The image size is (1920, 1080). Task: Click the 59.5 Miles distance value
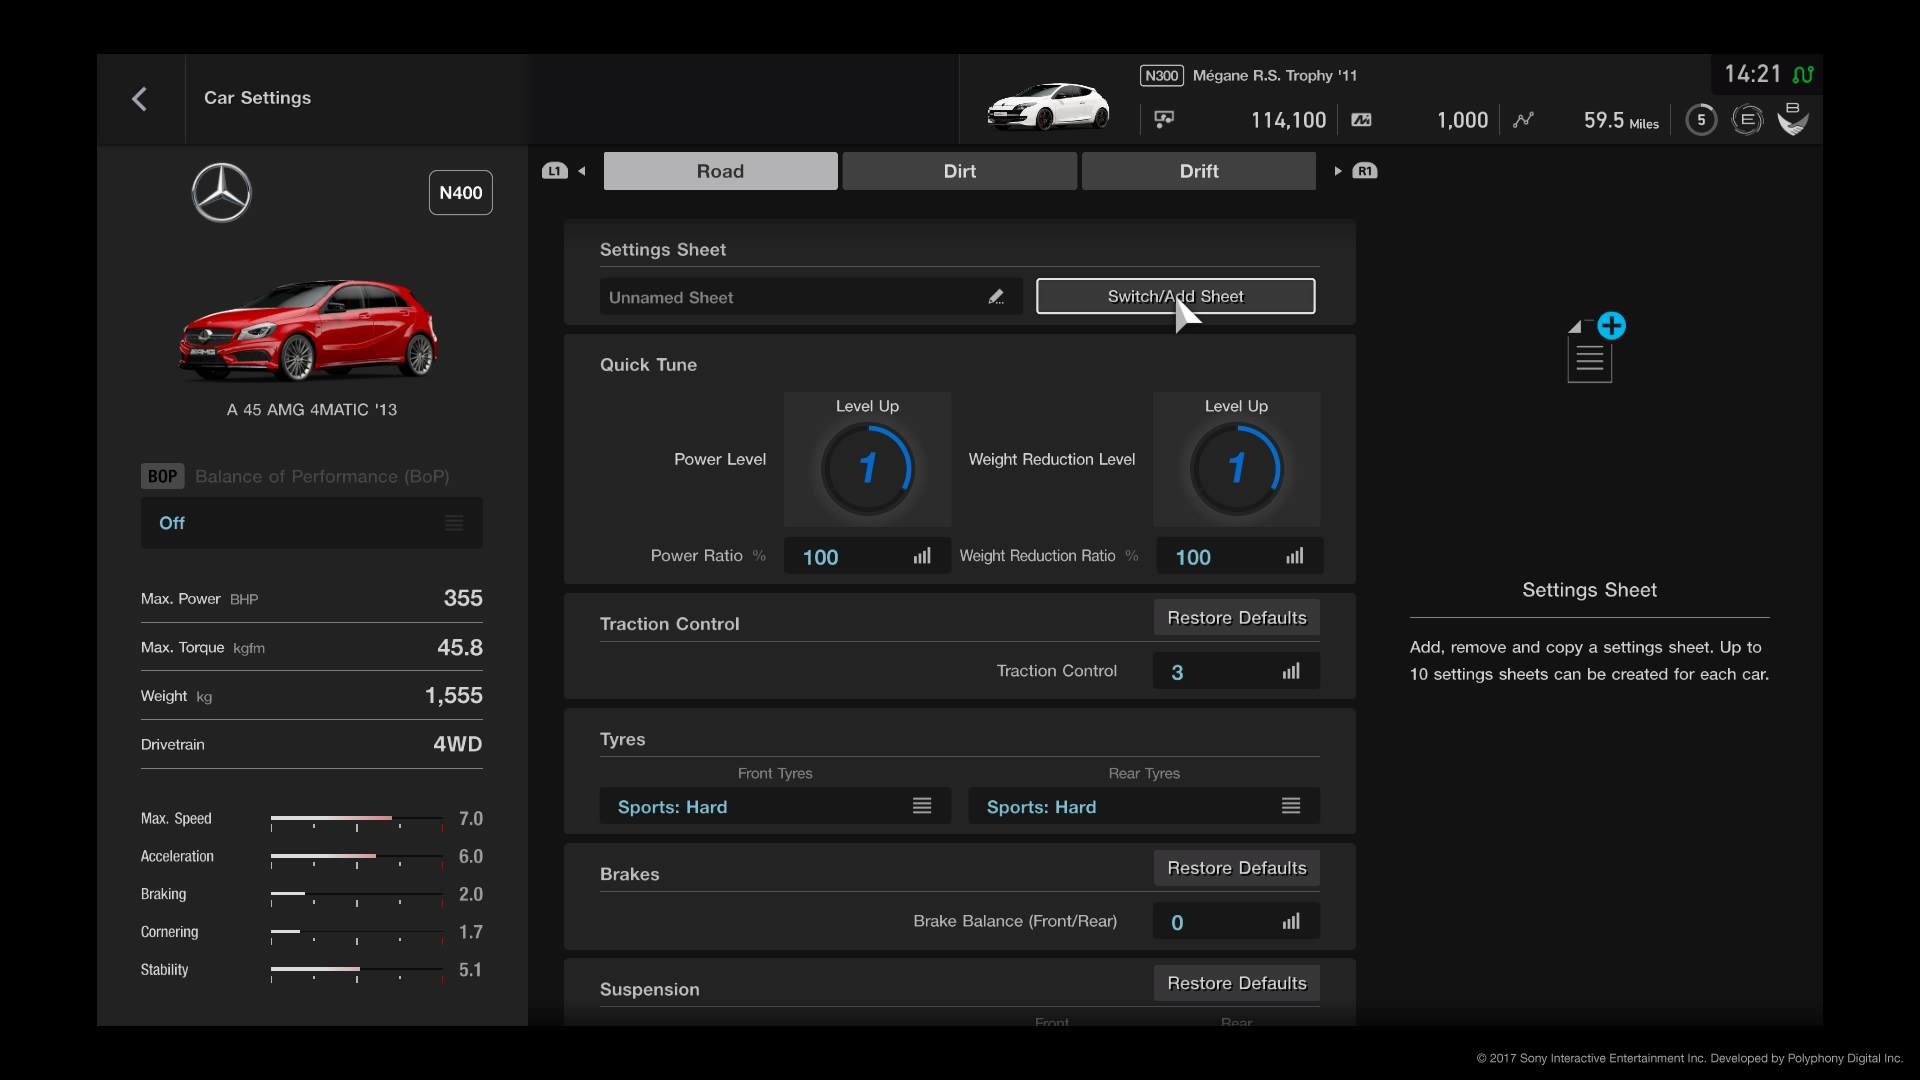tap(1621, 120)
